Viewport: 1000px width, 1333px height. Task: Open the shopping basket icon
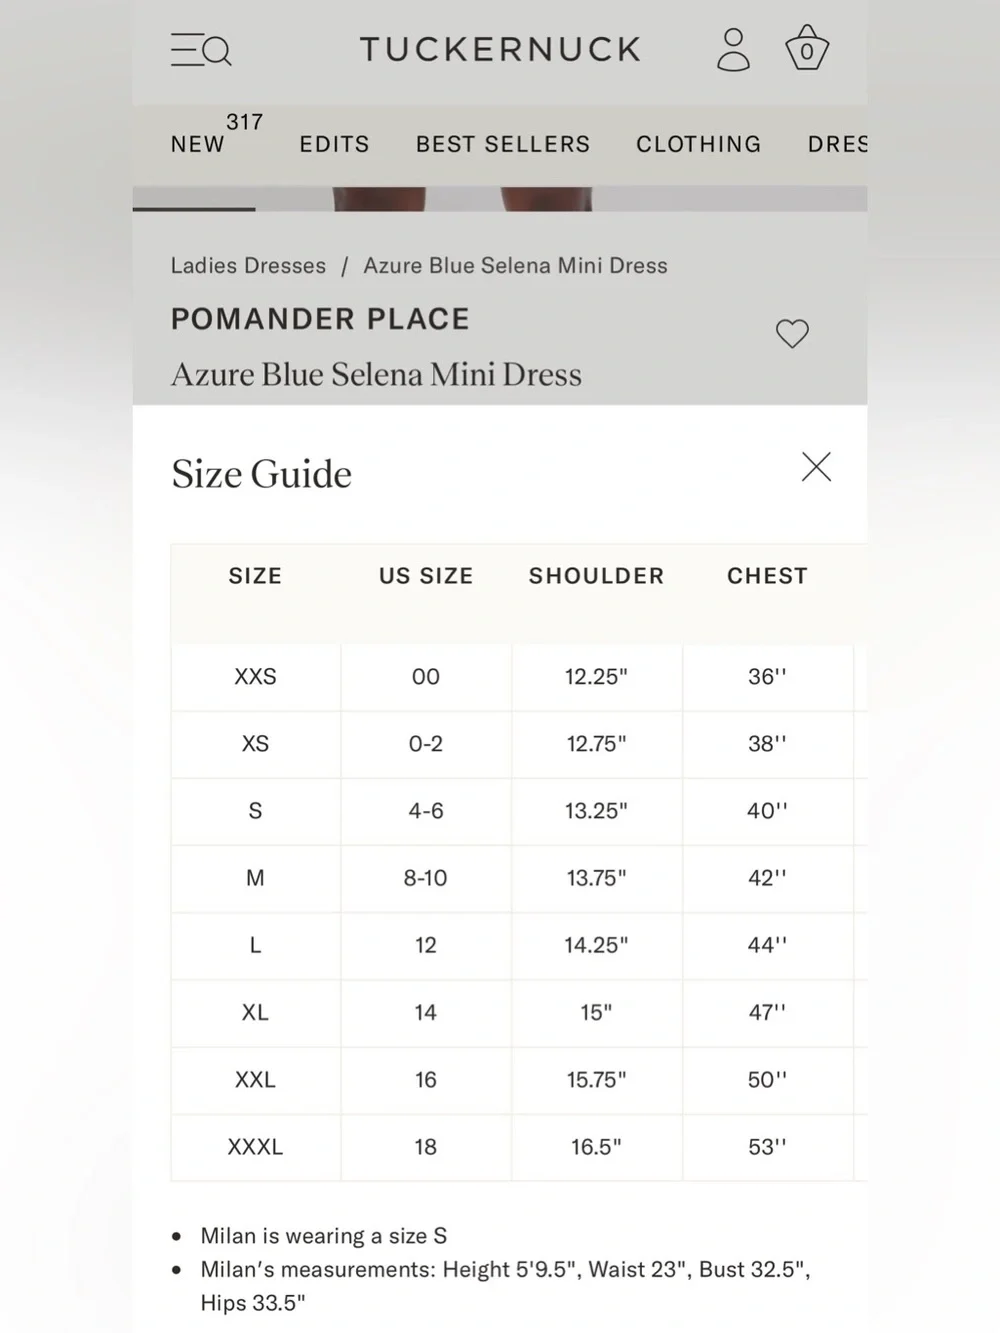pyautogui.click(x=806, y=48)
